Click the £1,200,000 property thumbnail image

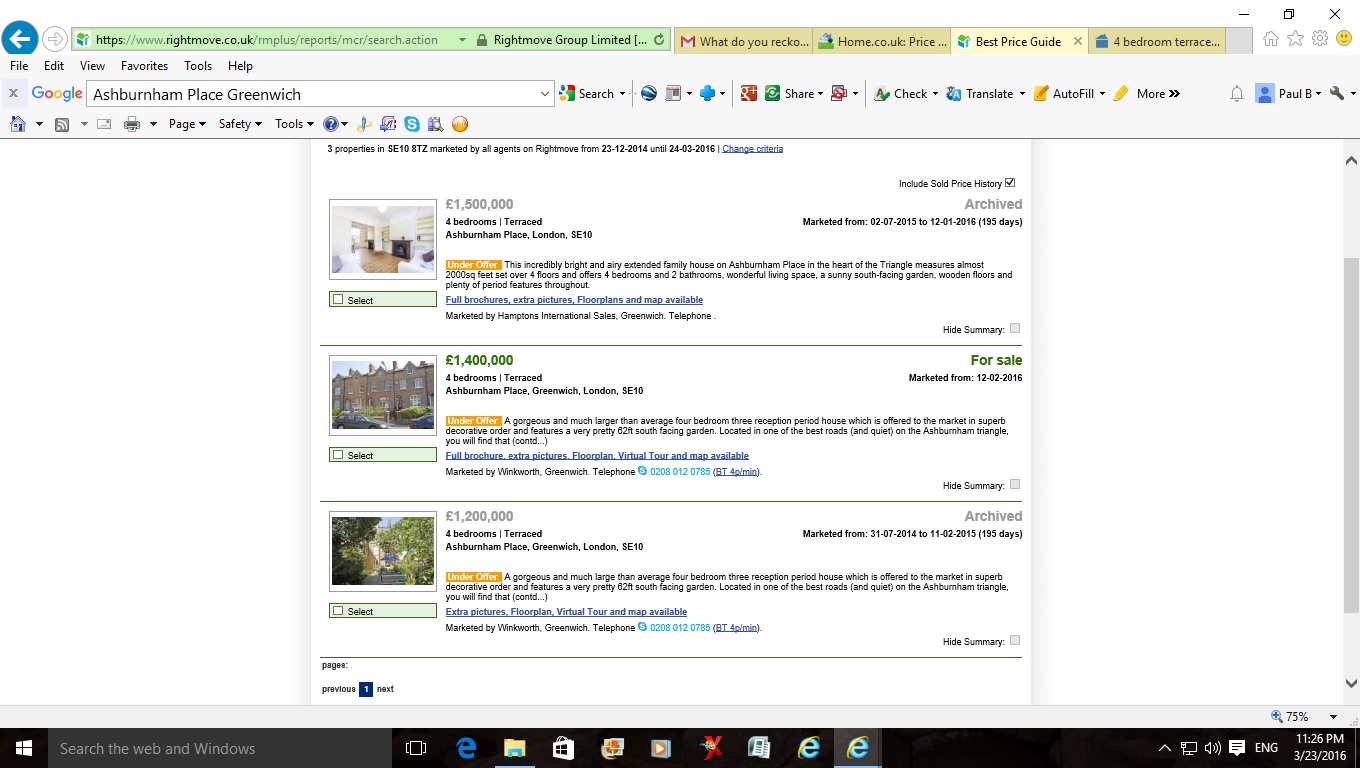(383, 551)
